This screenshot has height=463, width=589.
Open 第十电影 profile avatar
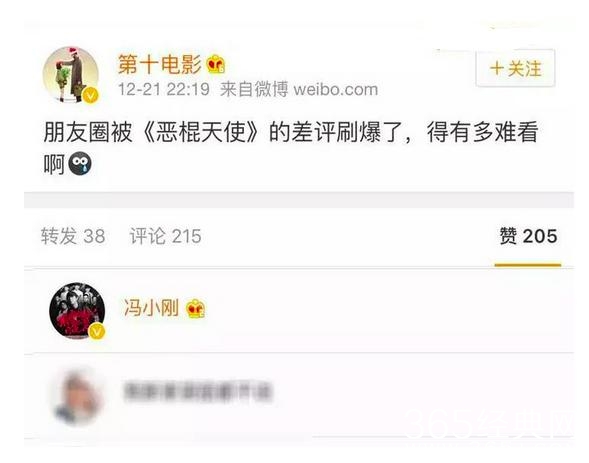71,75
